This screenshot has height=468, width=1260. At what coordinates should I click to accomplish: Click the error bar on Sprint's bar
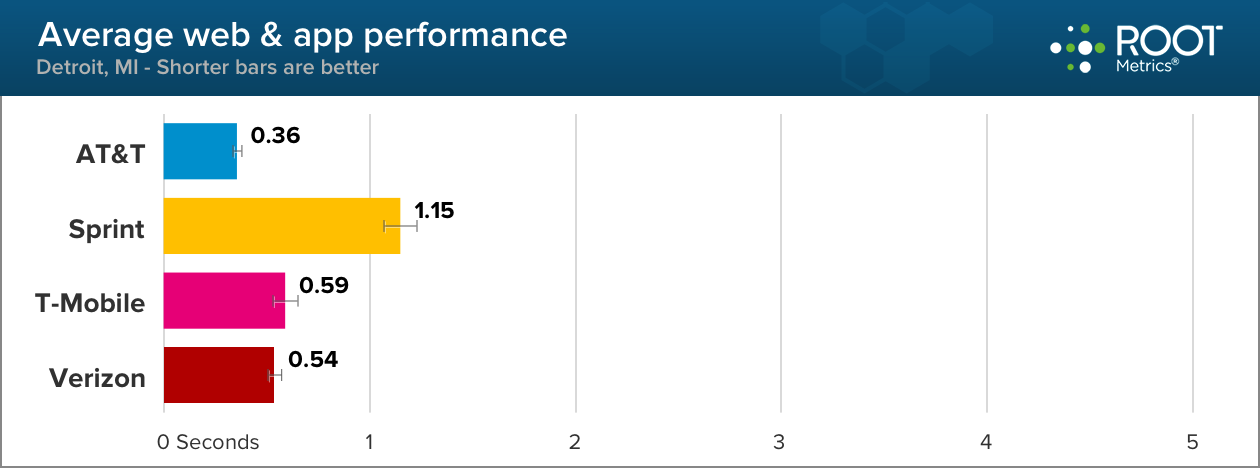pos(400,226)
